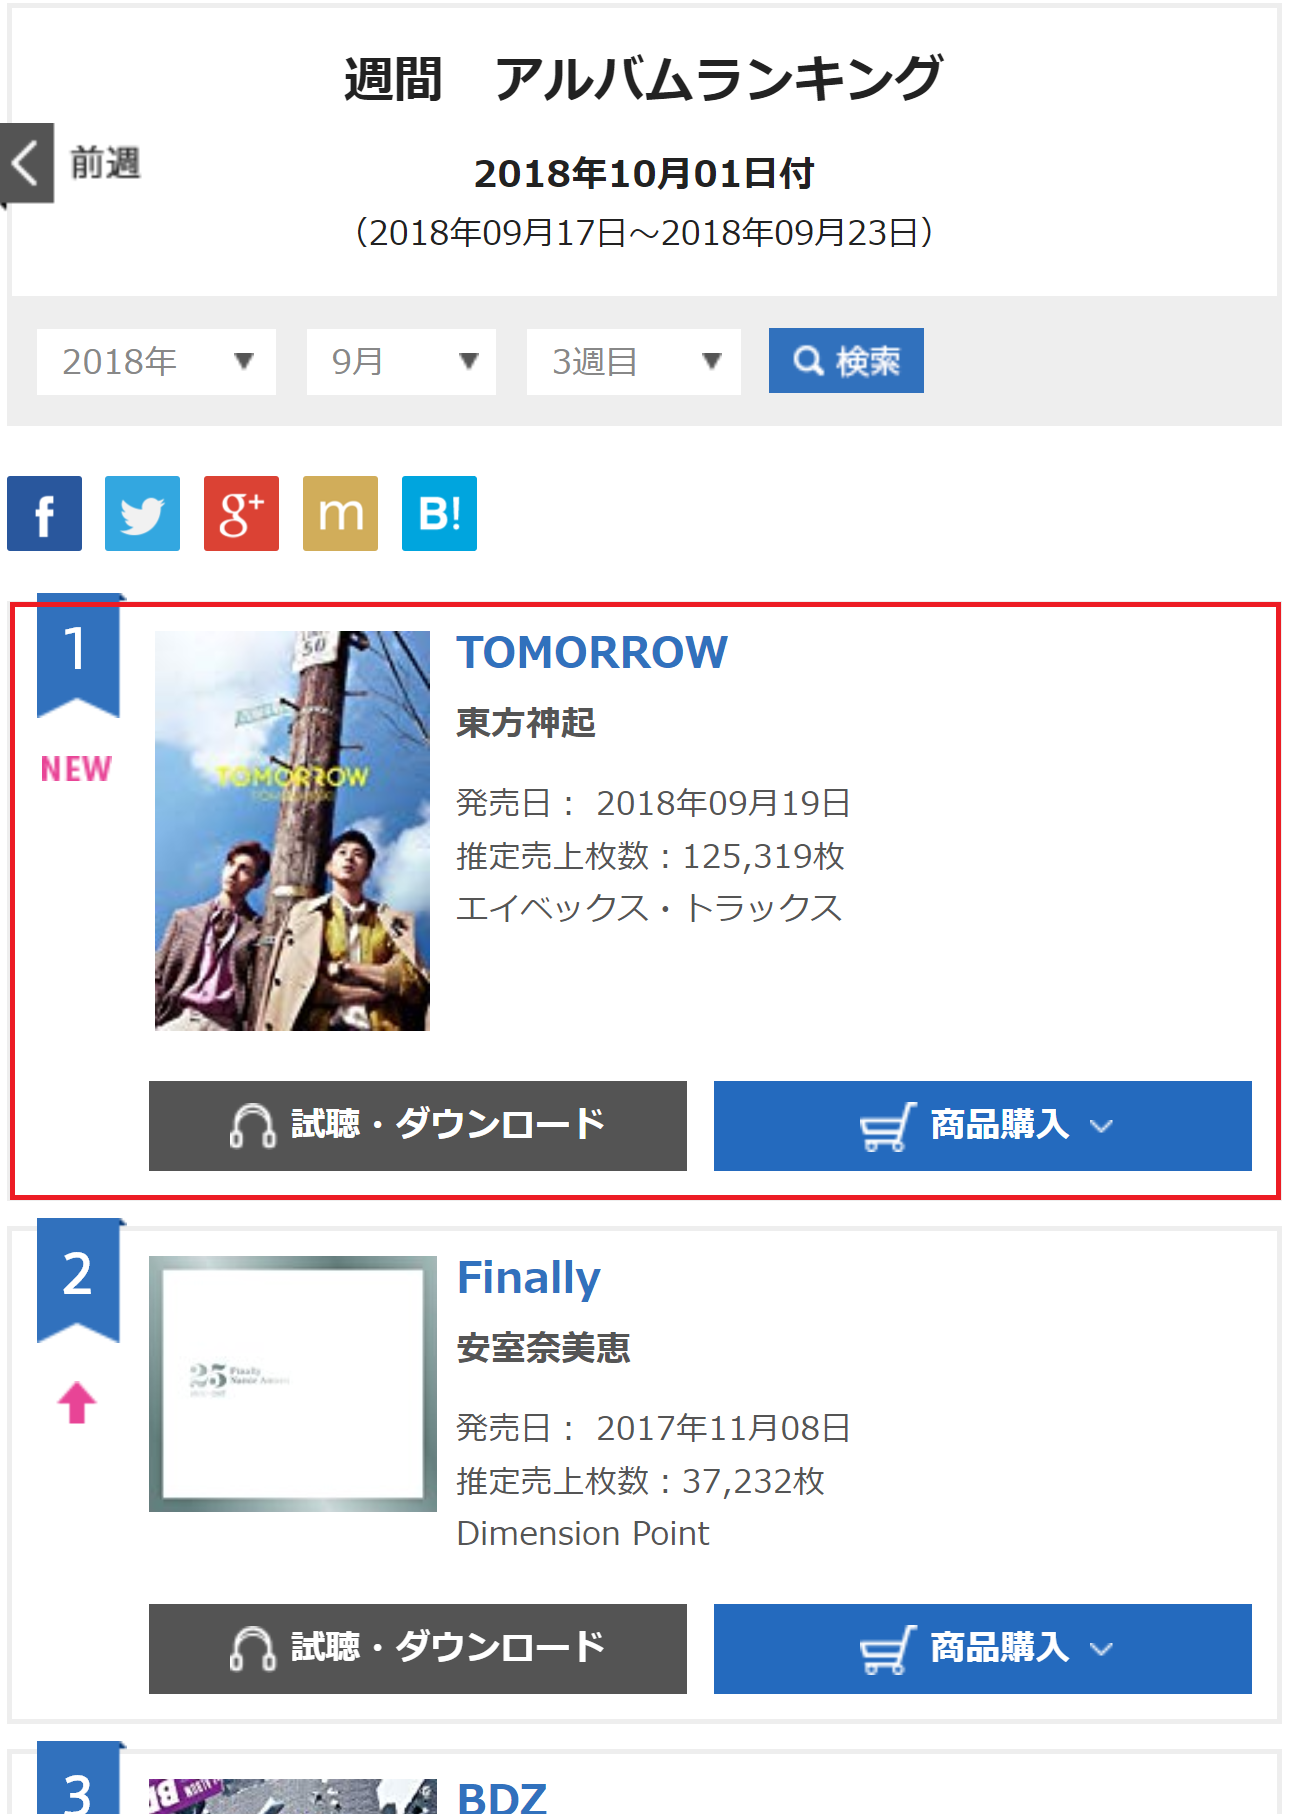Share page on Google Plus
Image resolution: width=1299 pixels, height=1814 pixels.
pos(241,514)
